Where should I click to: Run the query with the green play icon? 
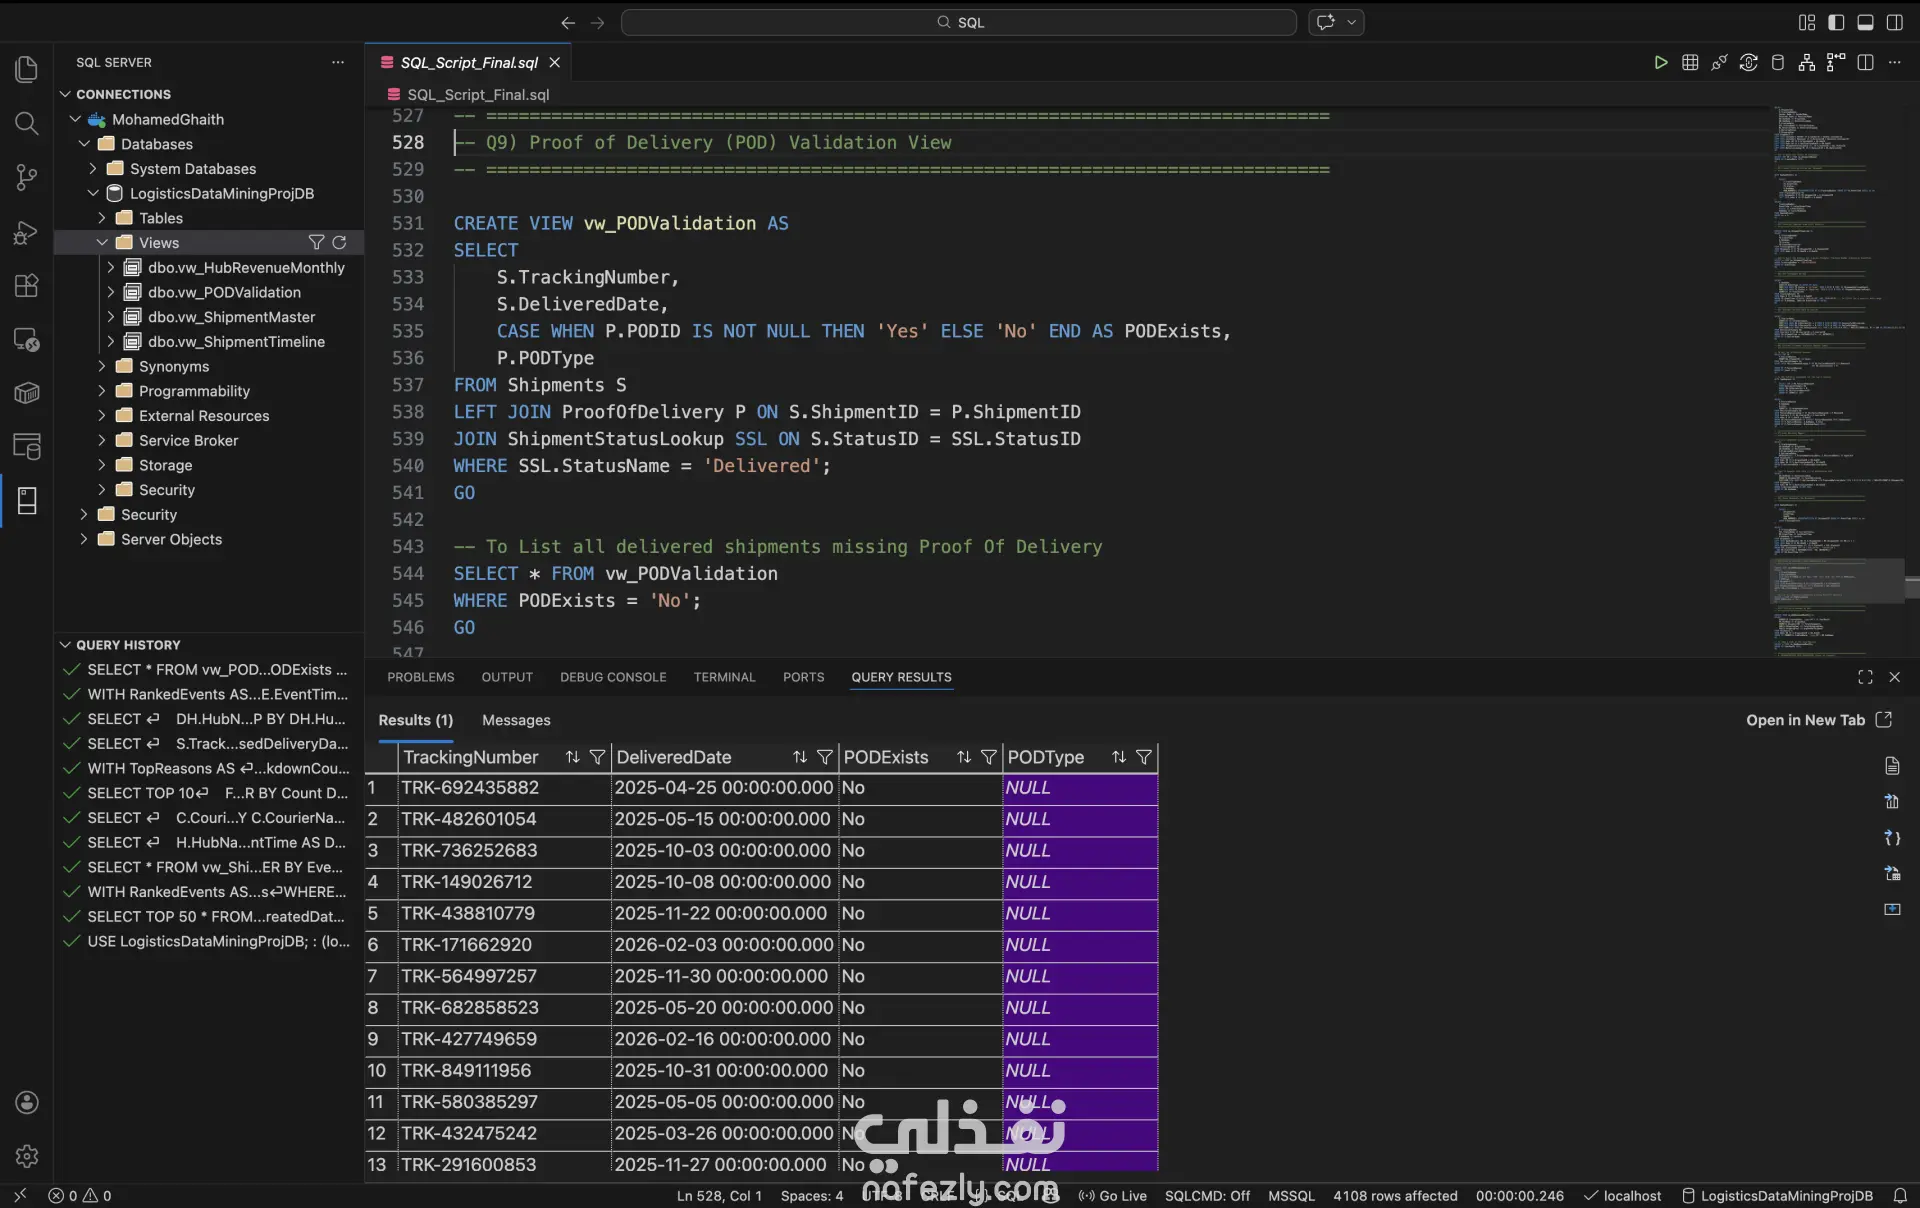[x=1660, y=62]
